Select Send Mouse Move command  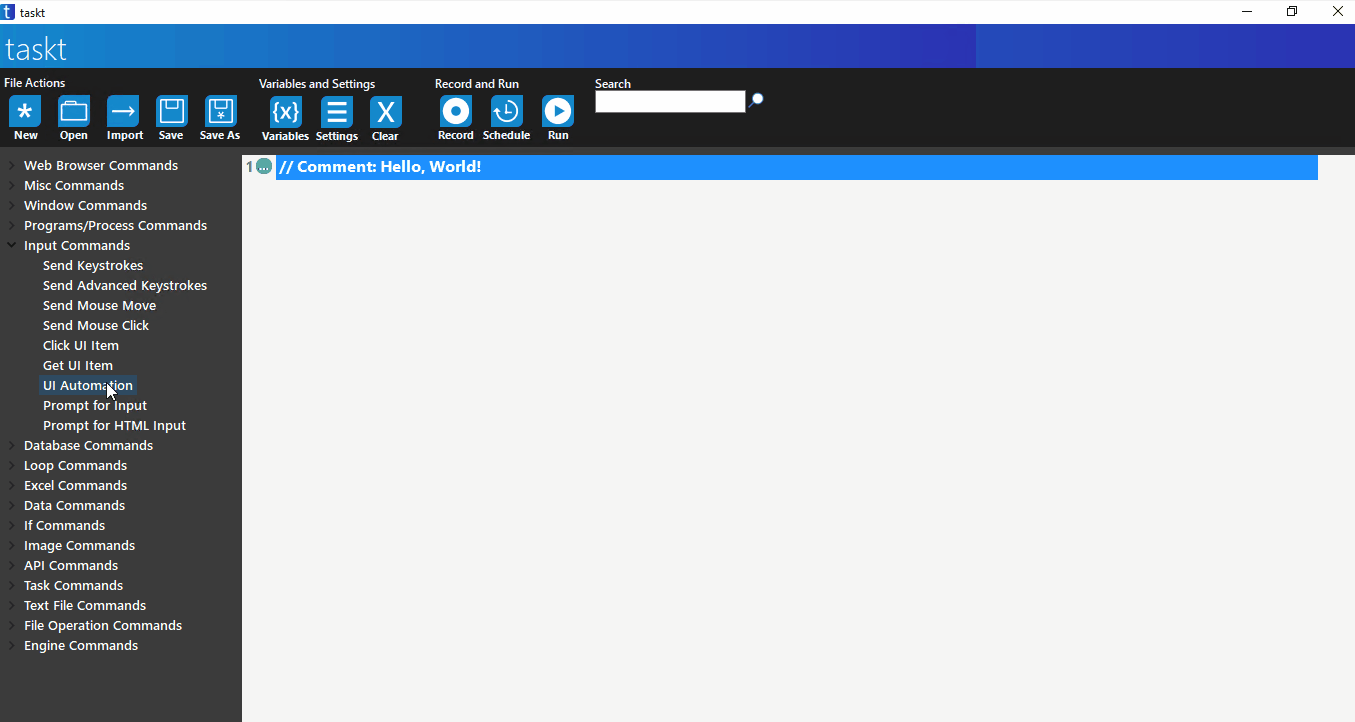click(99, 306)
